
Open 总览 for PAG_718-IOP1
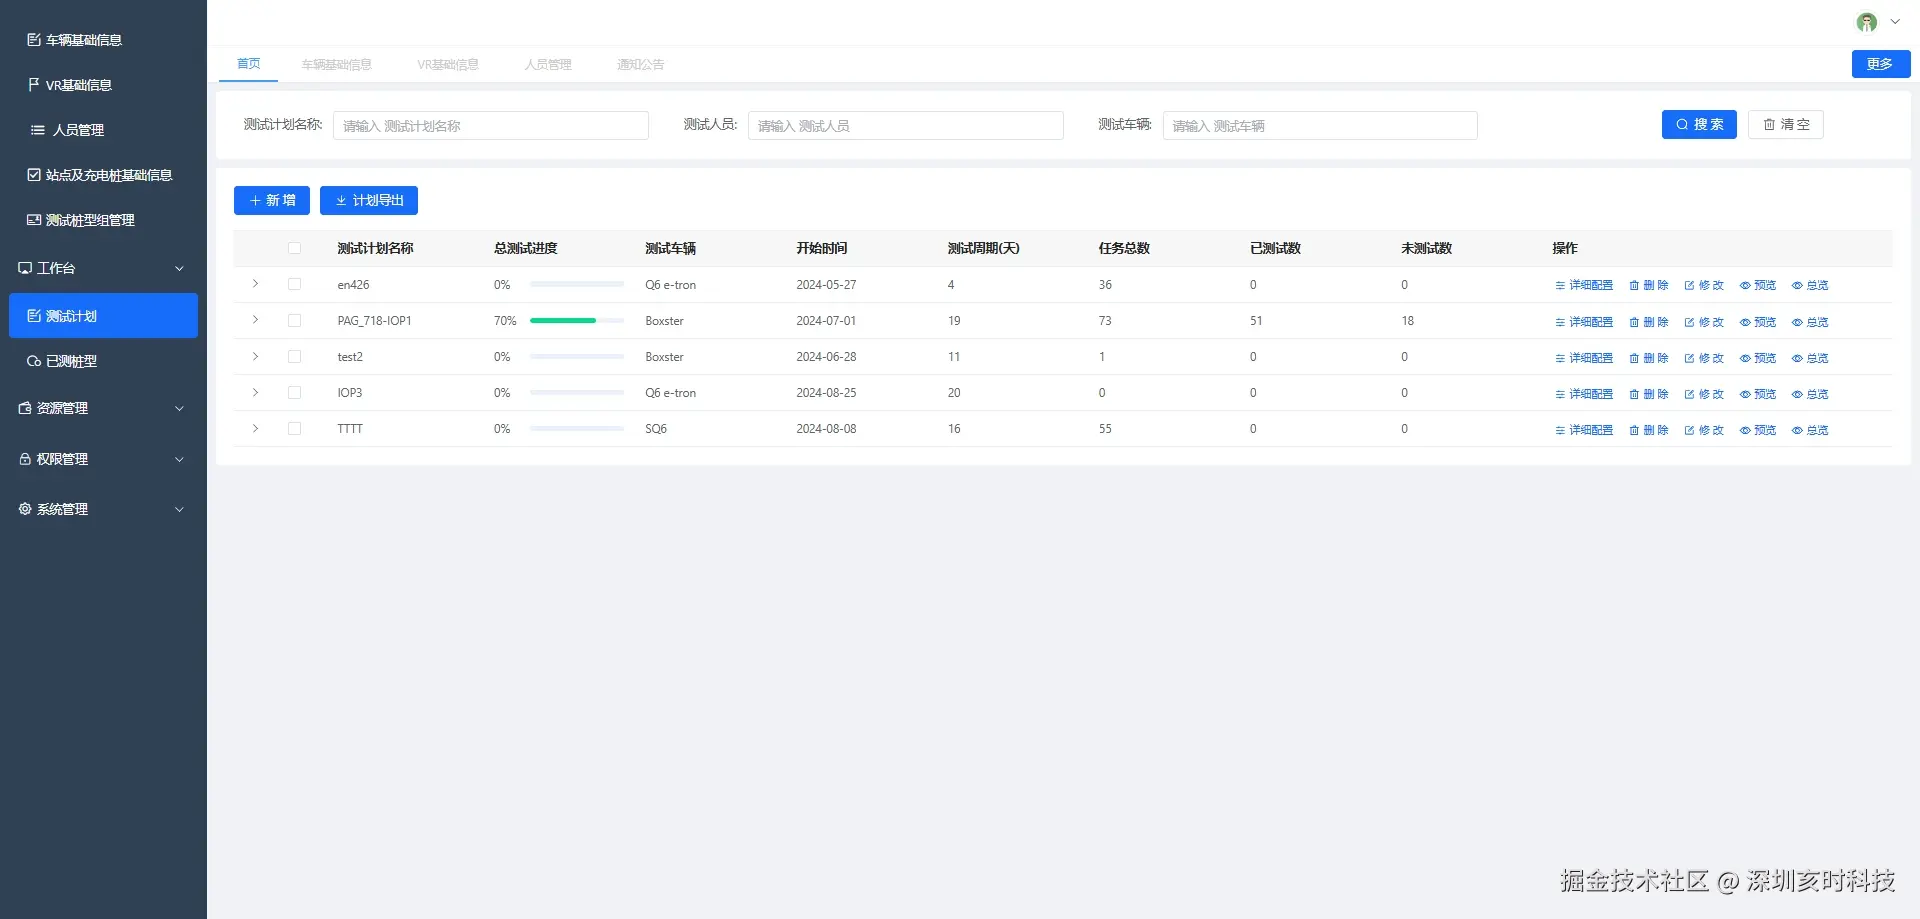(1810, 322)
